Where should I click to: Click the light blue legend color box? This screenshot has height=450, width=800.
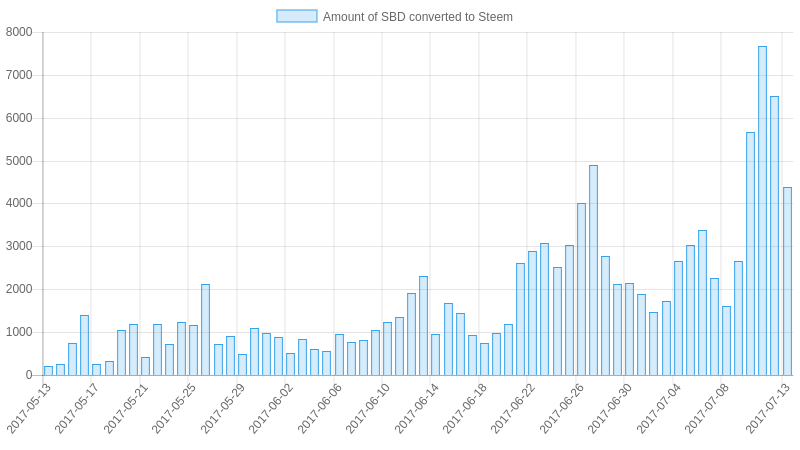296,16
